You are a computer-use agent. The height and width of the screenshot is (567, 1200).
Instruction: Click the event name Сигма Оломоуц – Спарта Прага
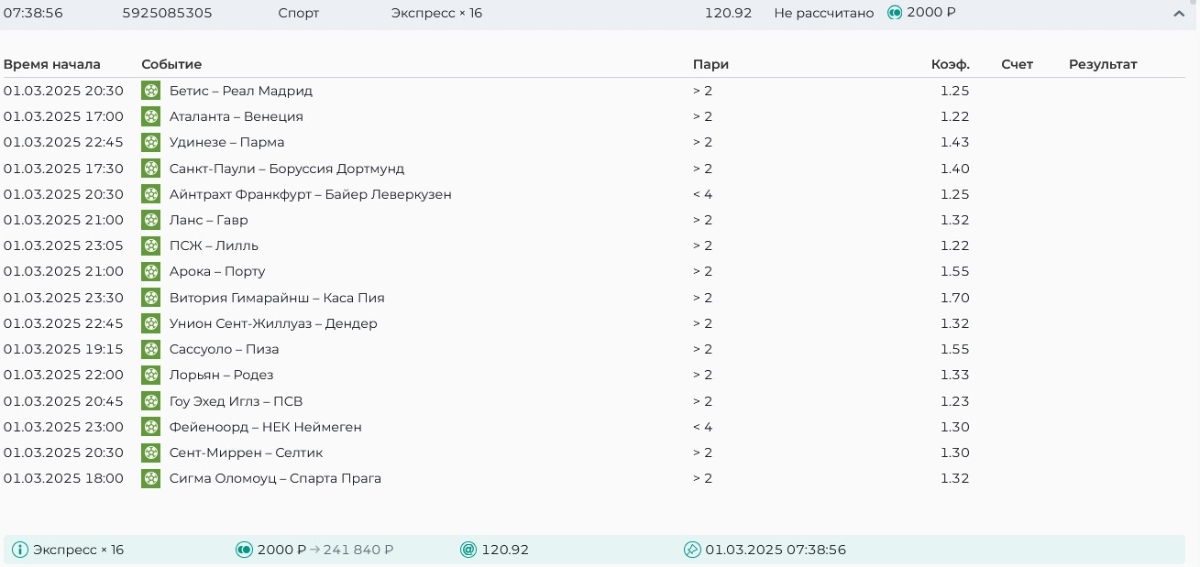pos(275,479)
